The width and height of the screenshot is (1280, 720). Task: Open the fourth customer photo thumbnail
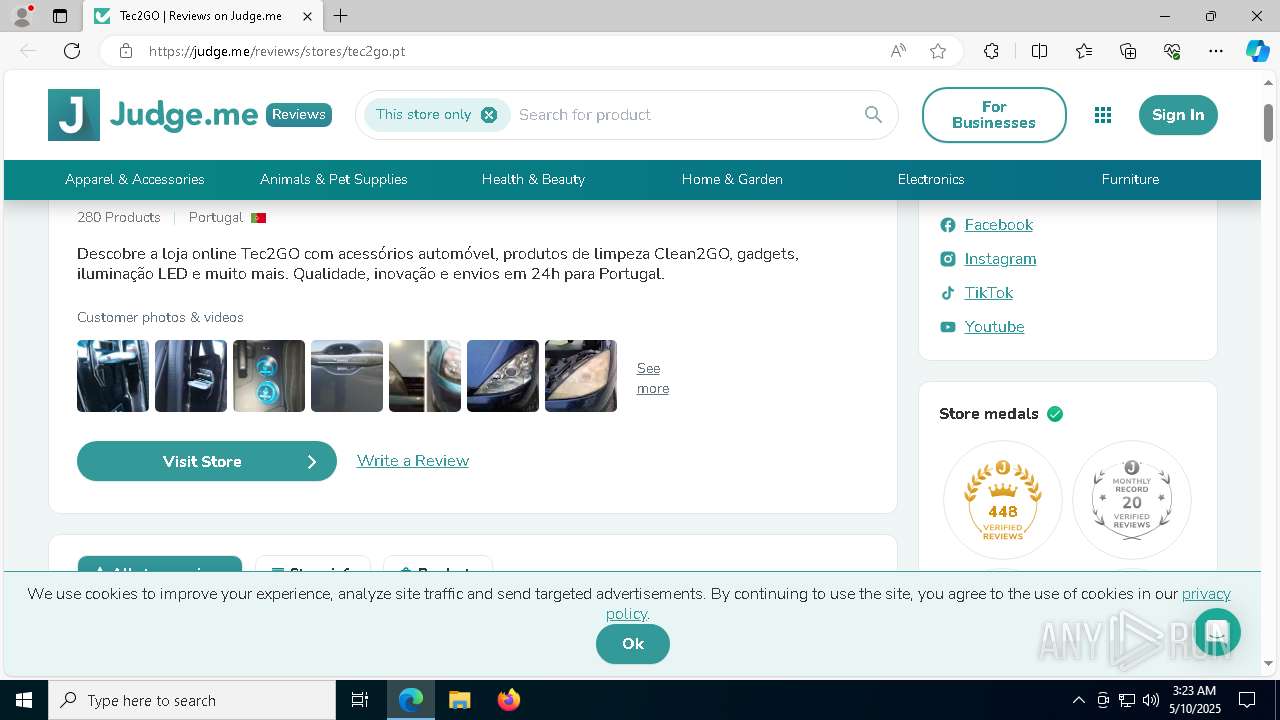(x=347, y=376)
